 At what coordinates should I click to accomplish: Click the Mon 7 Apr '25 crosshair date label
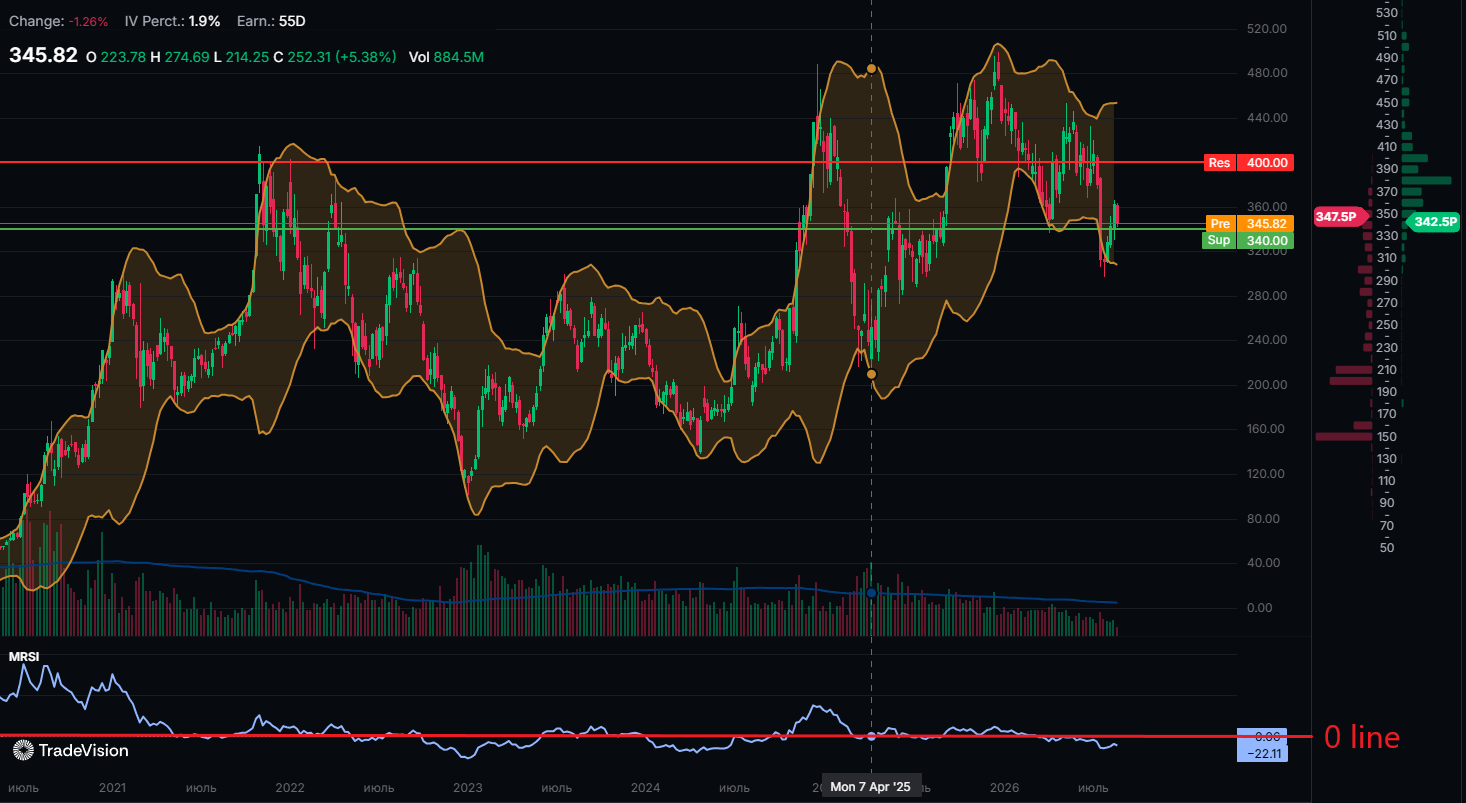(871, 787)
